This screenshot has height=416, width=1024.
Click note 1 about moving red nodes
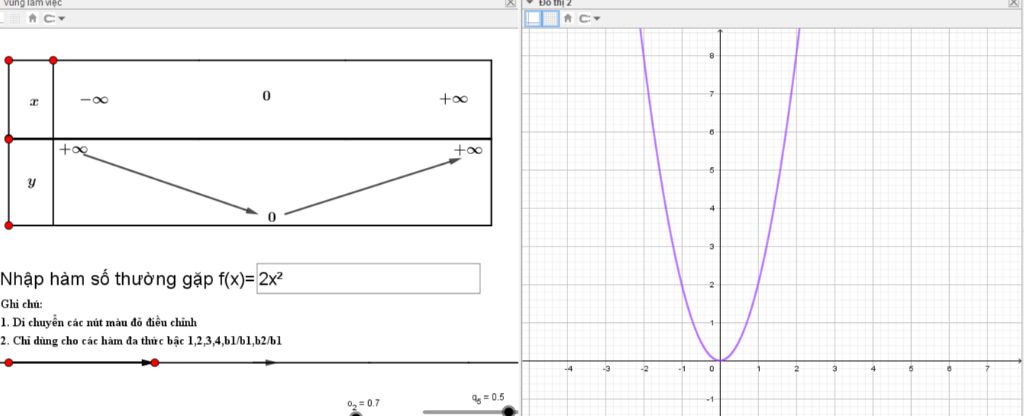coord(99,323)
